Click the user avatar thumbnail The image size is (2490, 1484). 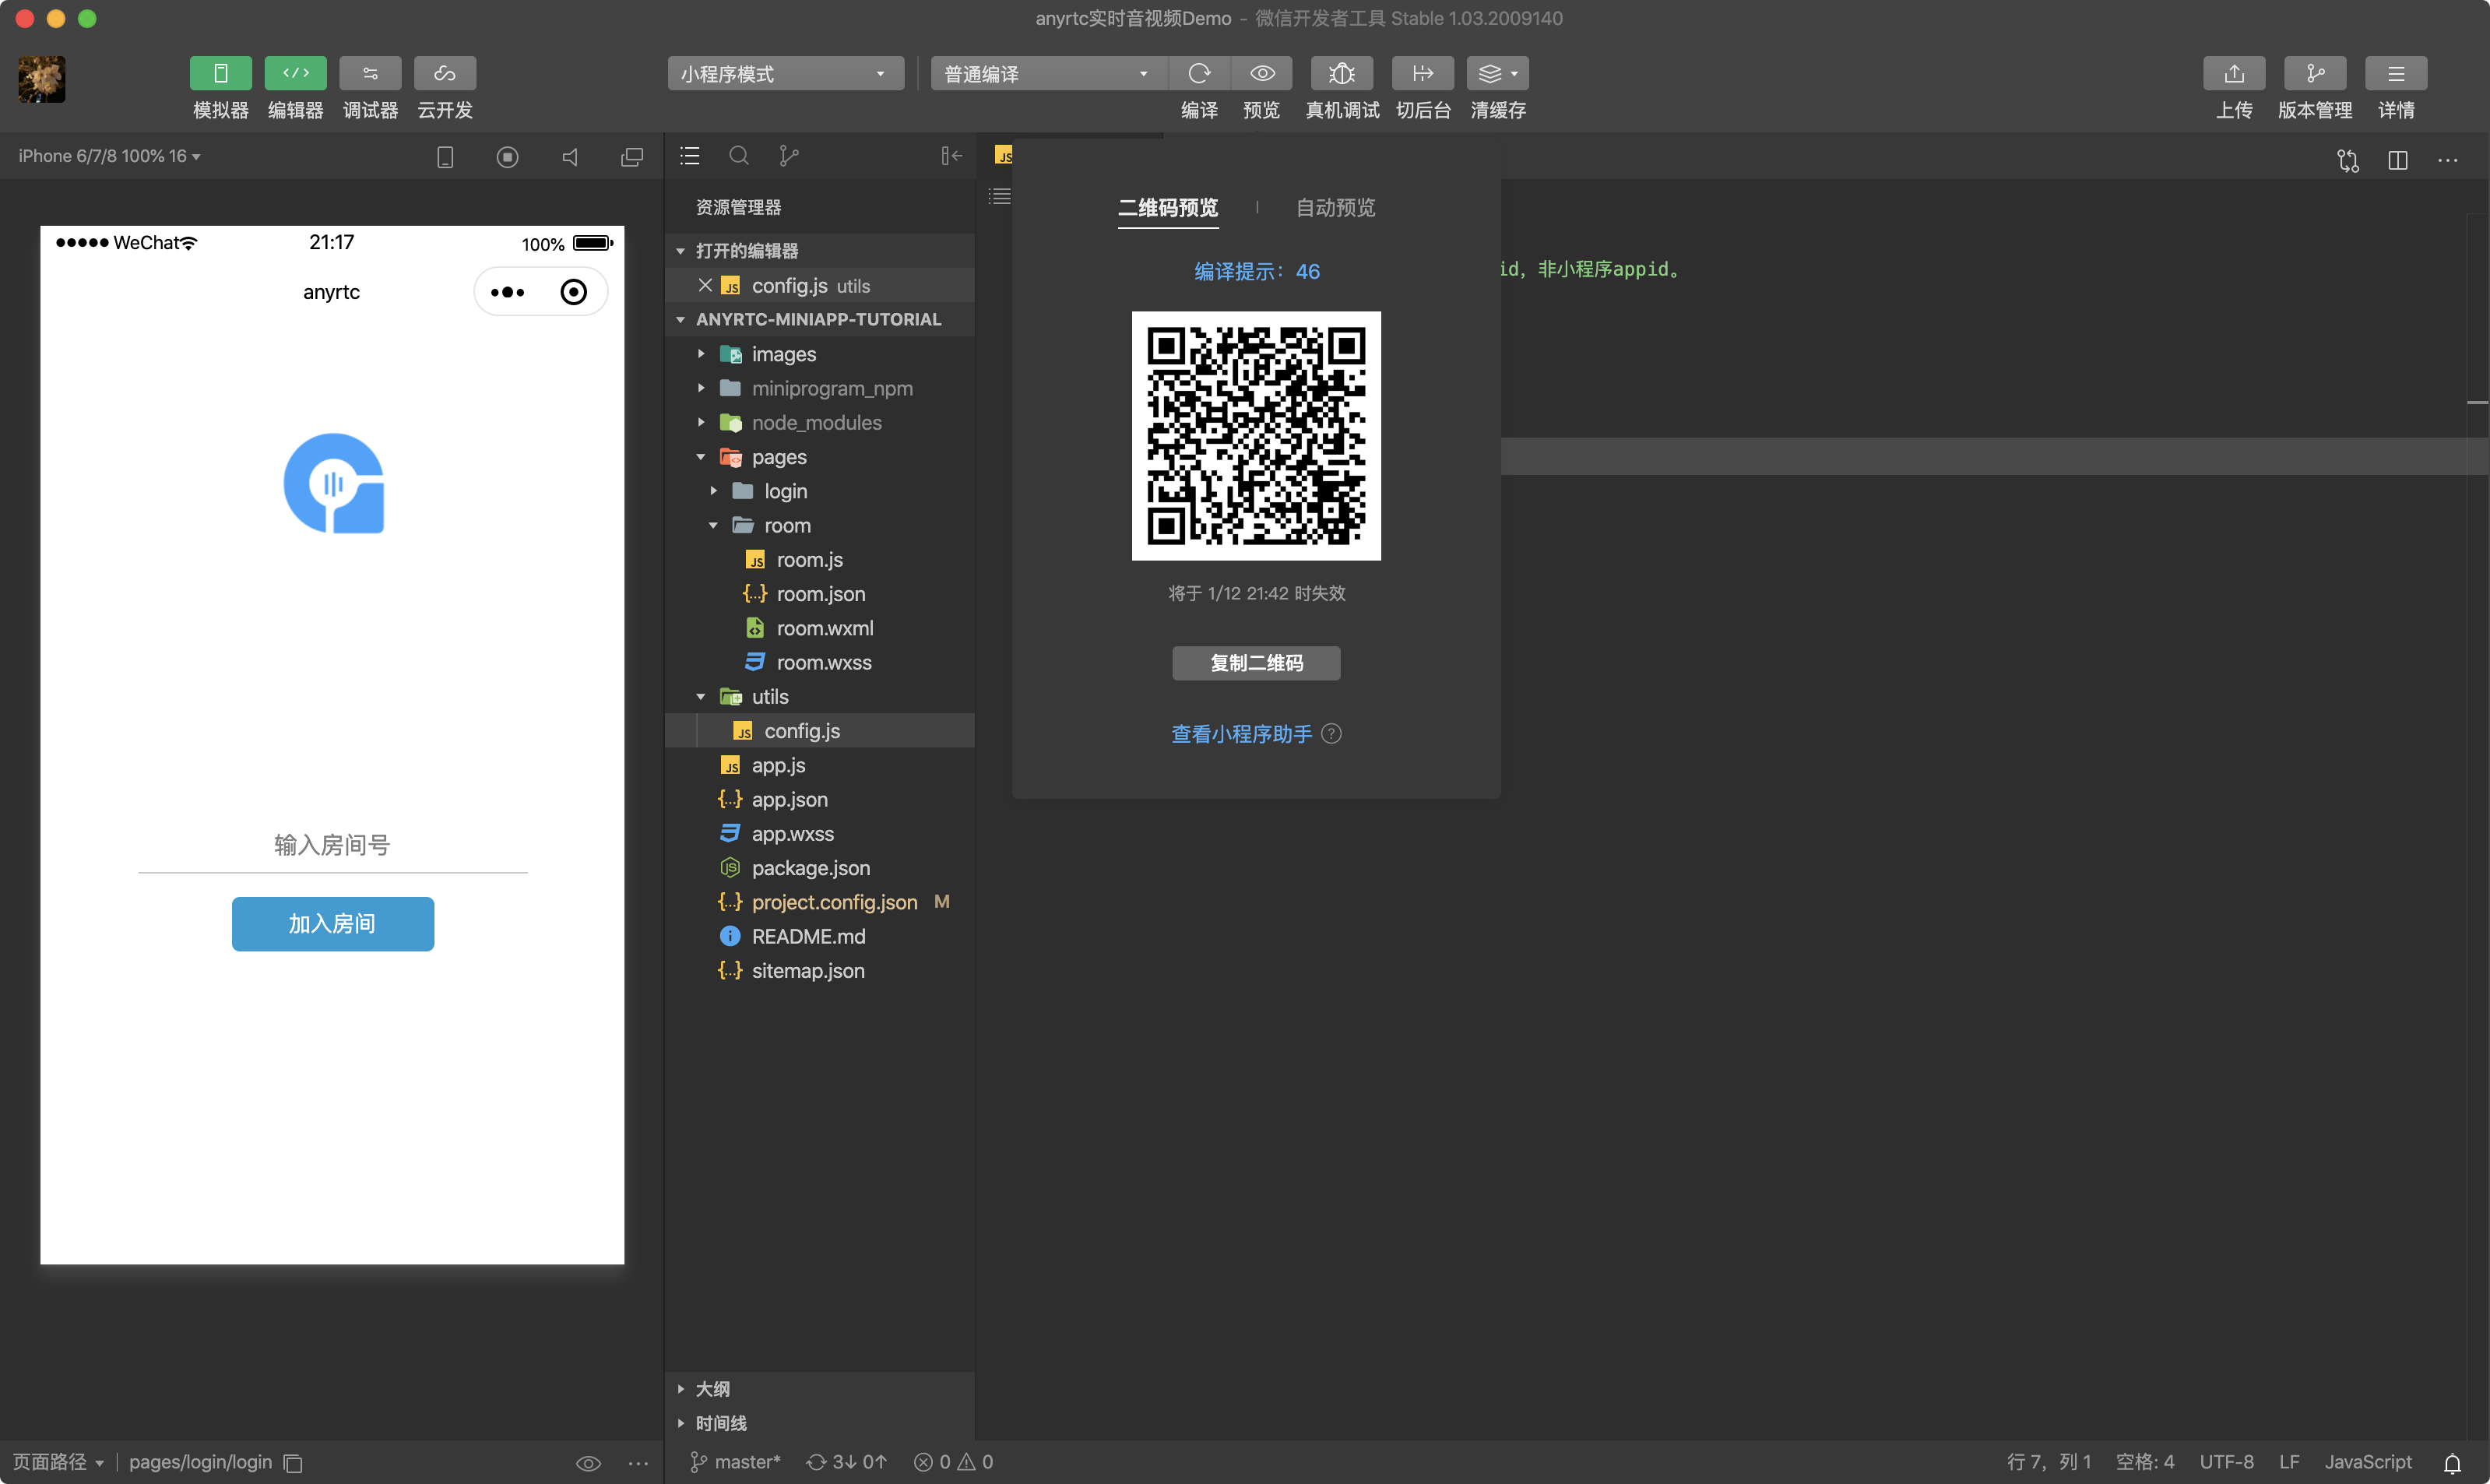coord(41,79)
